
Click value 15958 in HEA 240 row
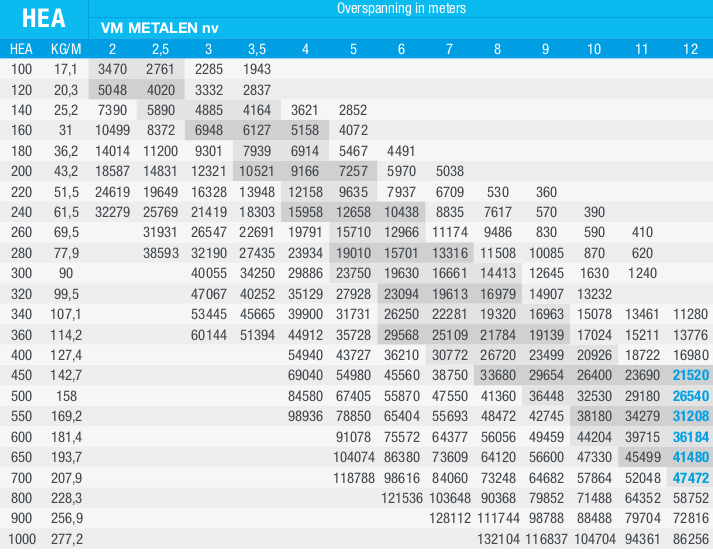point(305,212)
